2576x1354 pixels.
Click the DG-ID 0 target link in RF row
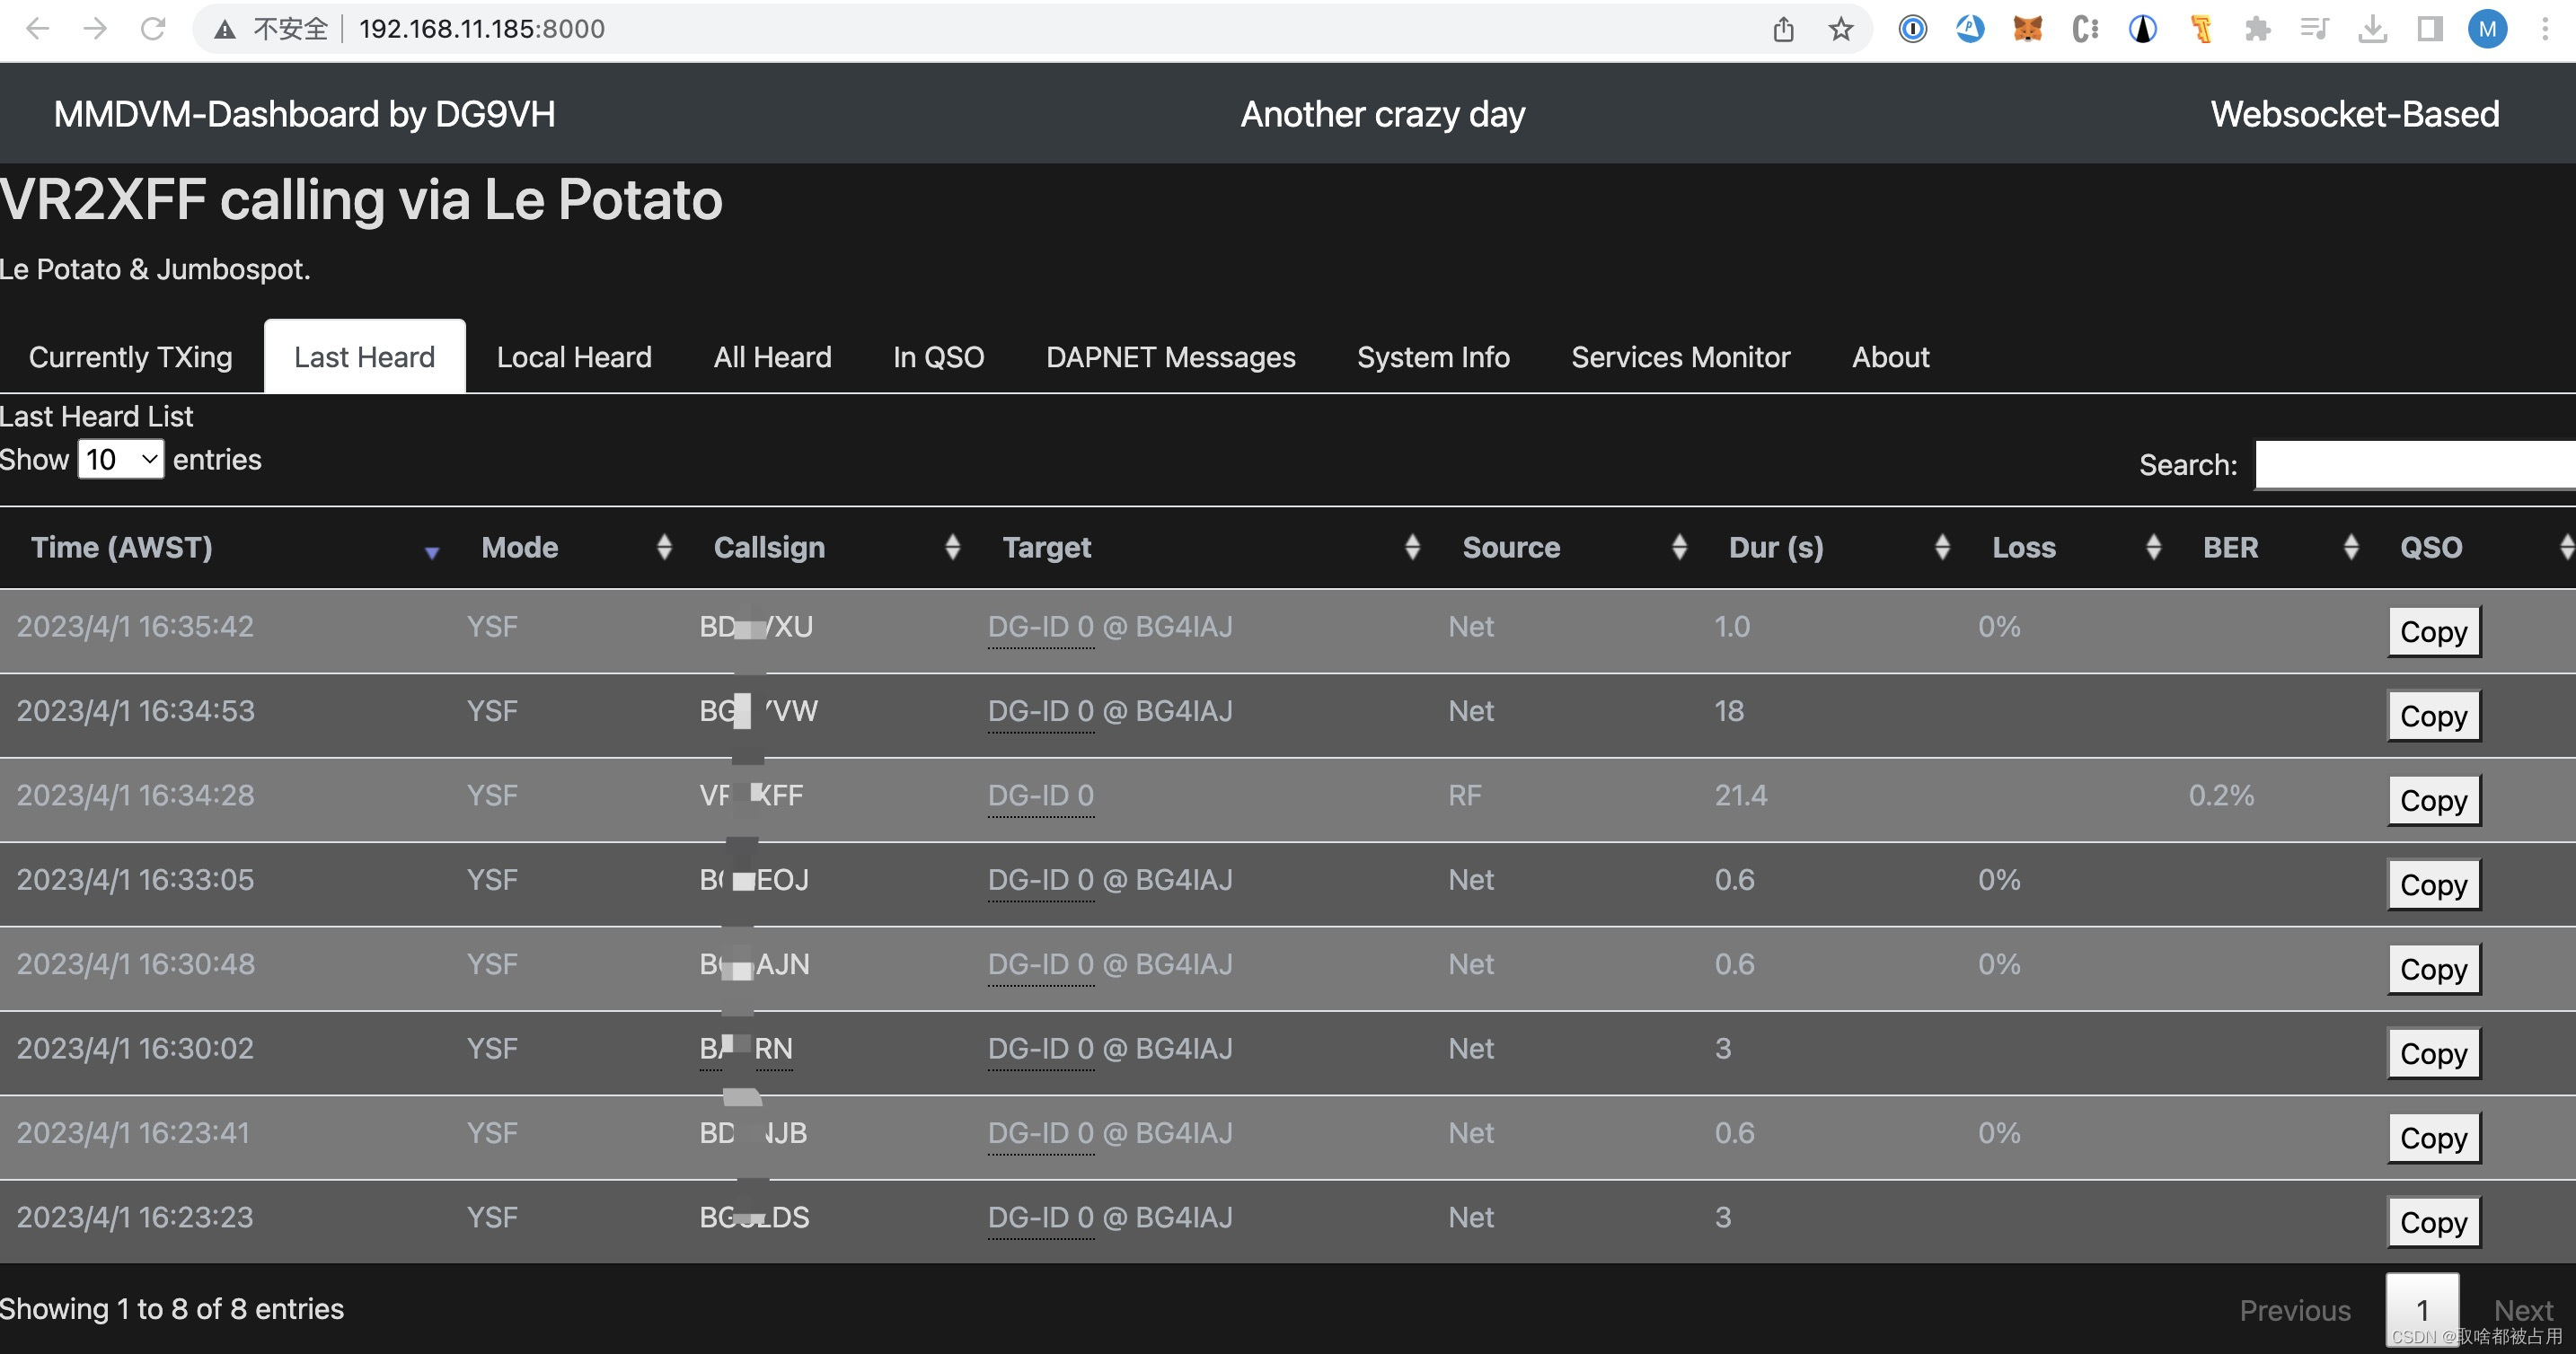1040,796
